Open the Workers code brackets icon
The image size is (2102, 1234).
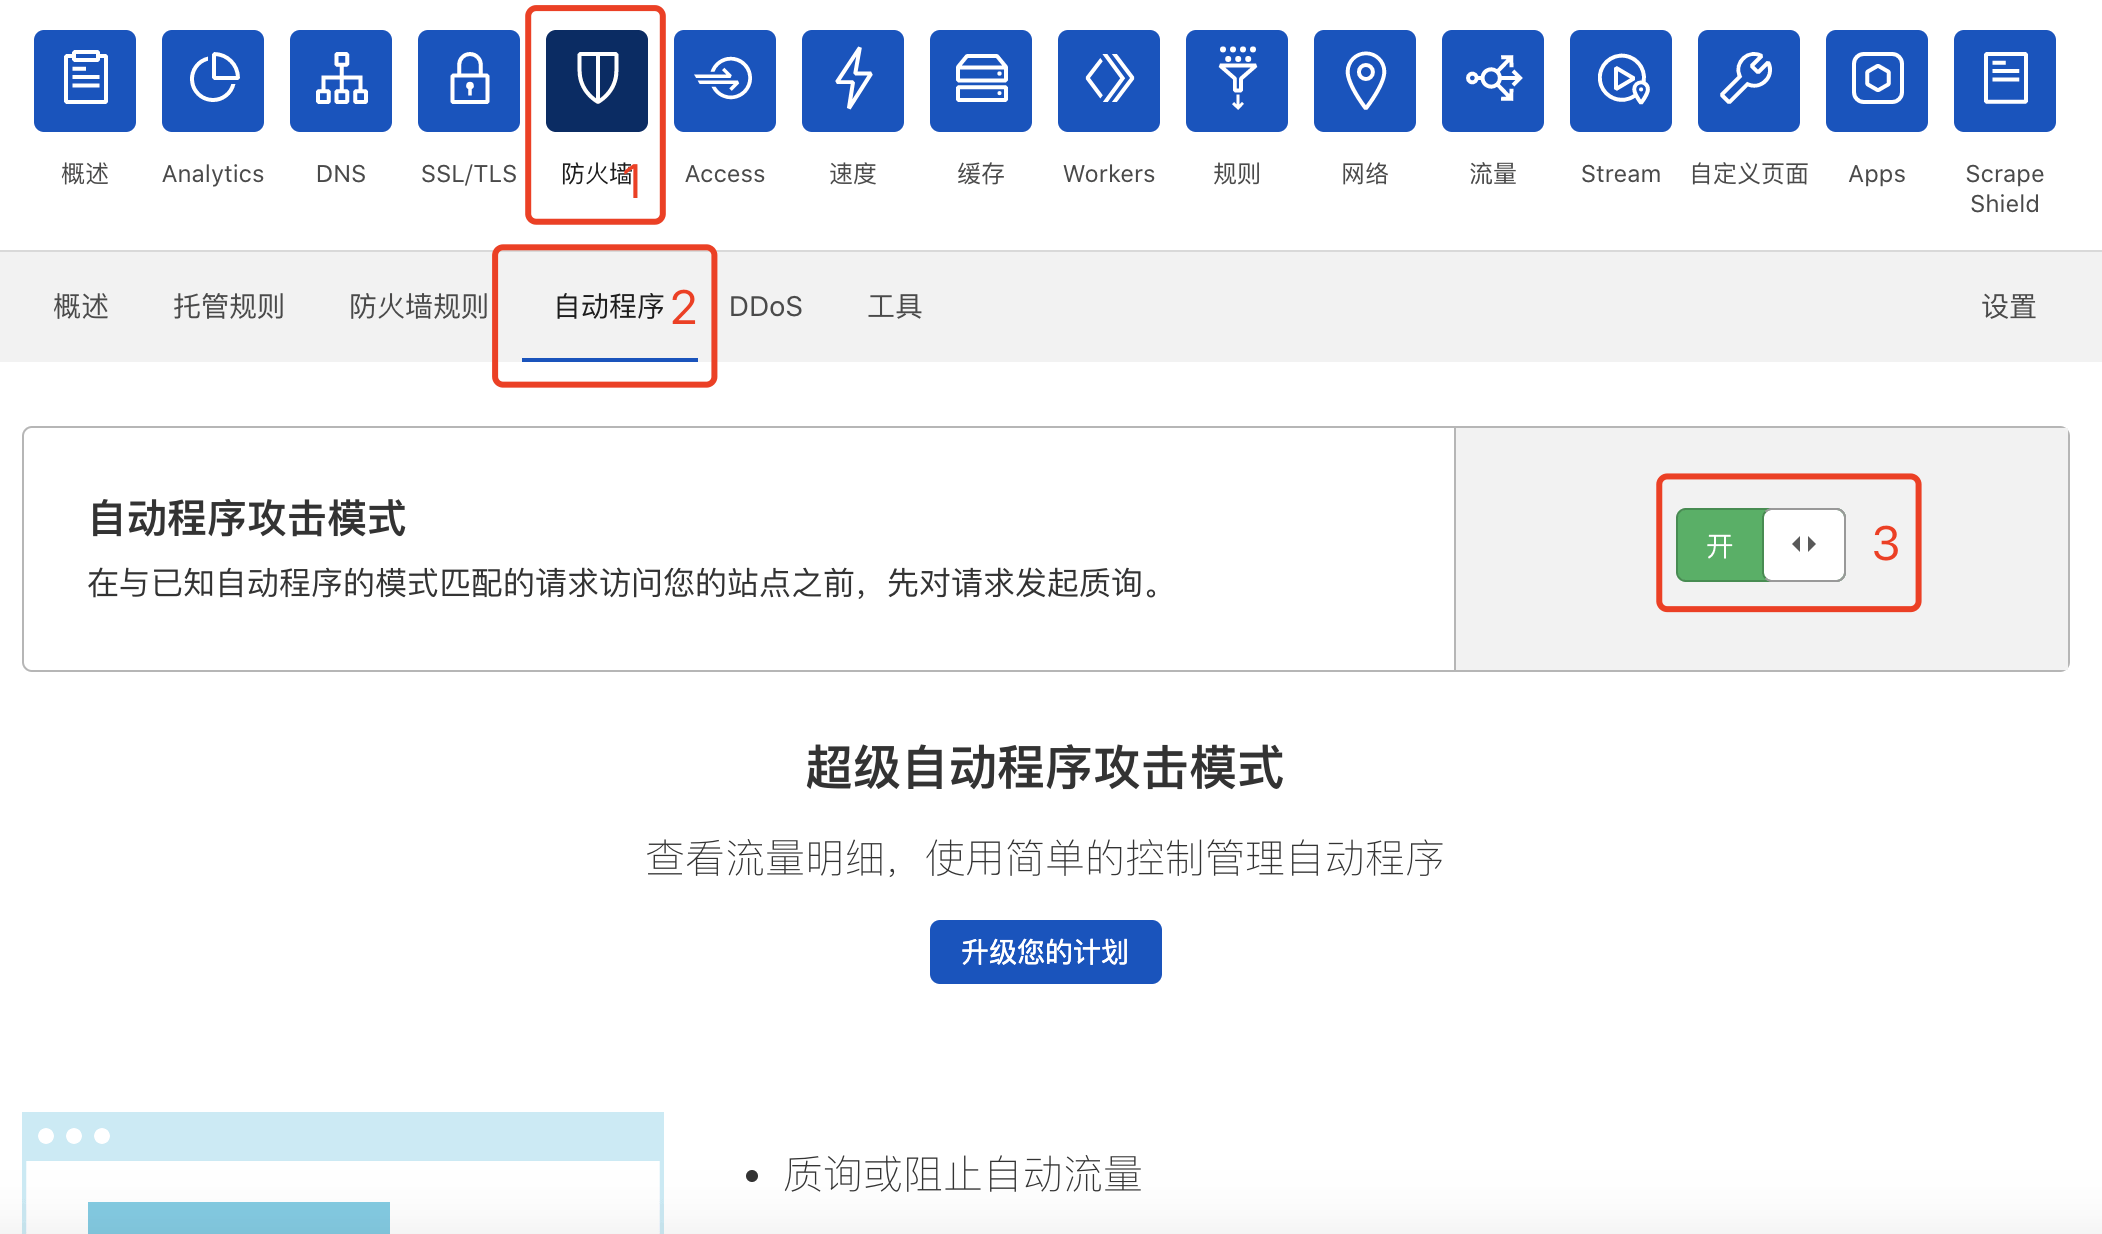(x=1109, y=81)
